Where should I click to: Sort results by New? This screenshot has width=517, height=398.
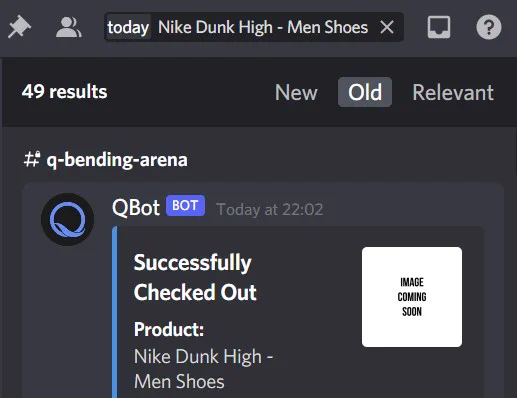[296, 92]
